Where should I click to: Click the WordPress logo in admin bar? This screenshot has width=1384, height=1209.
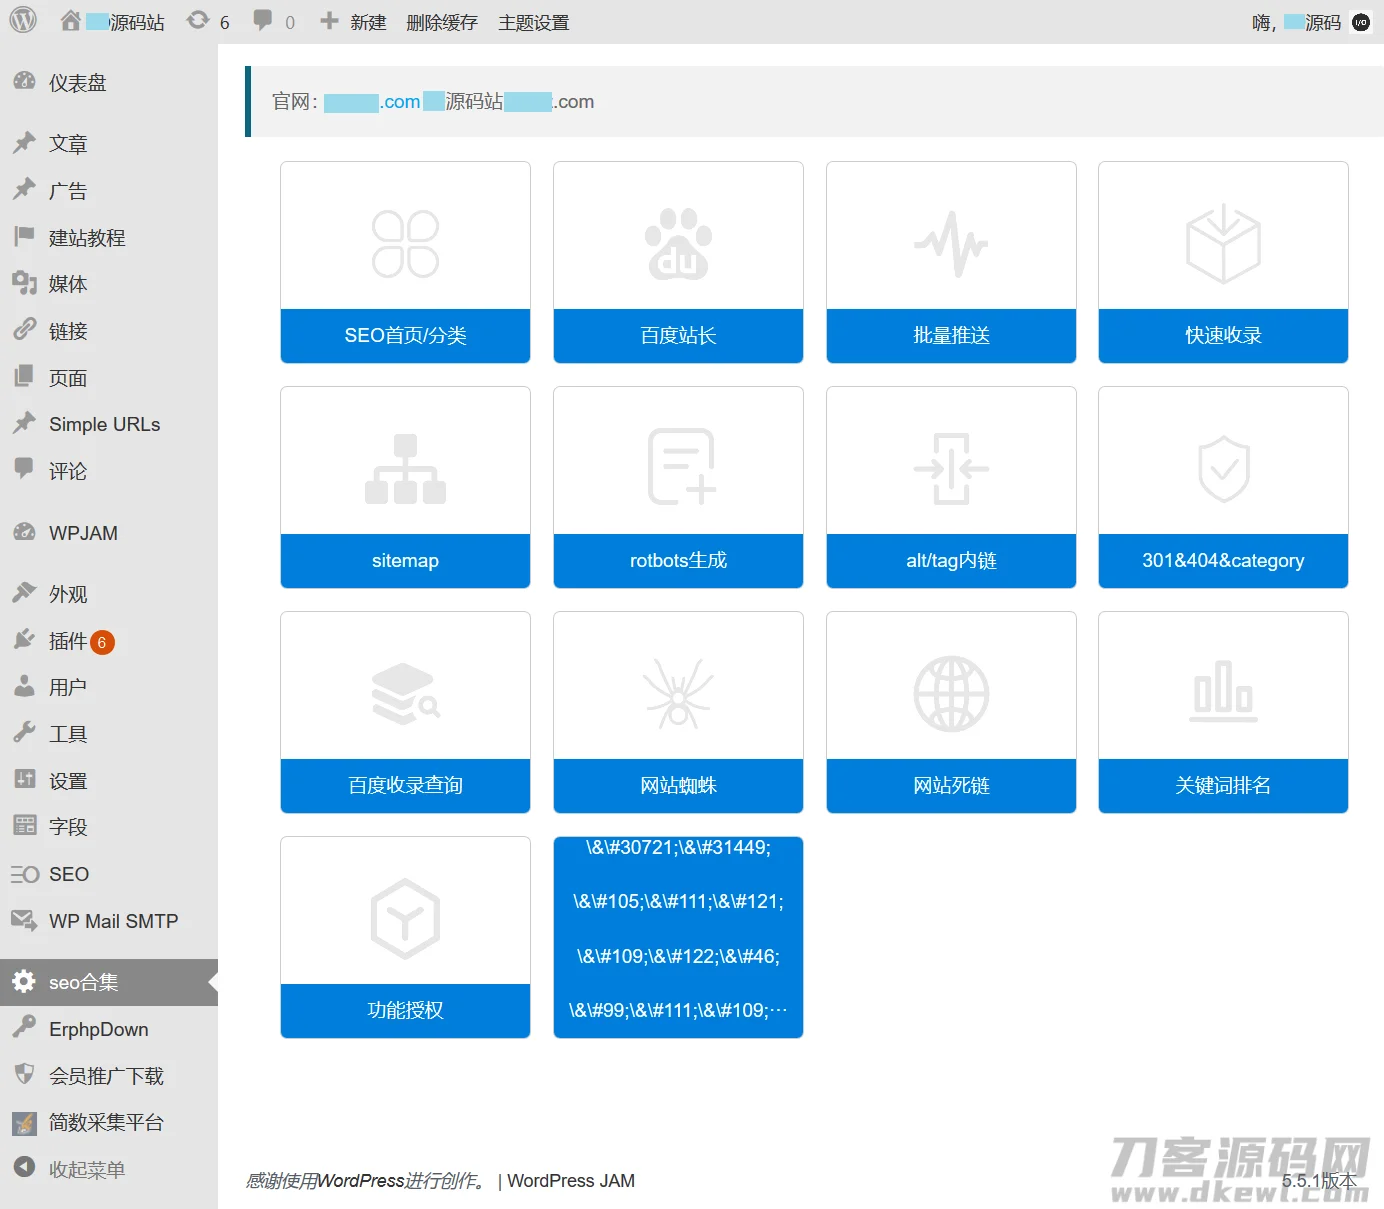click(x=21, y=21)
